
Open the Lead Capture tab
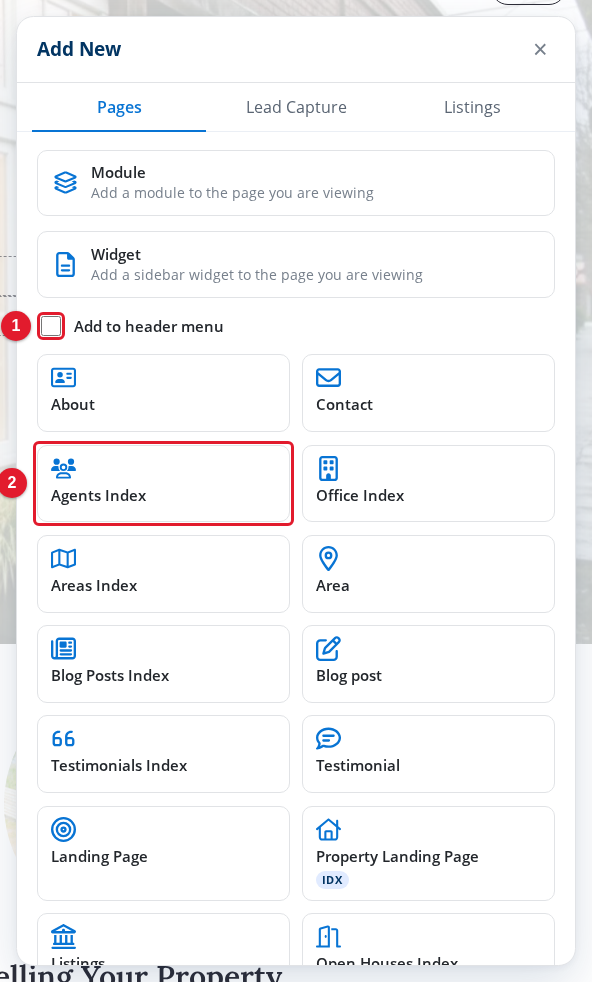coord(296,108)
